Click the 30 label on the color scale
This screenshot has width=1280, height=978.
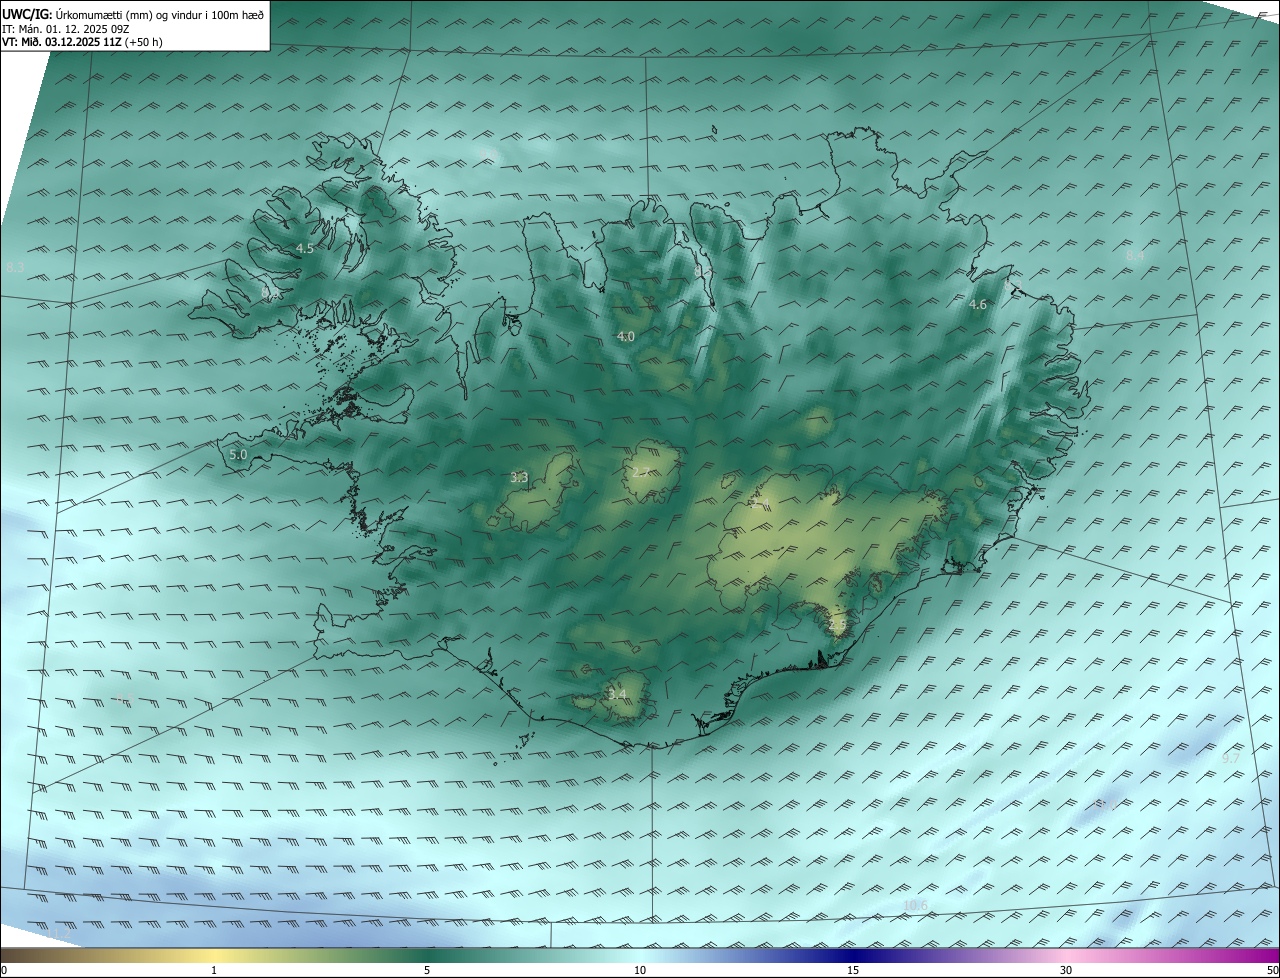coord(1066,970)
